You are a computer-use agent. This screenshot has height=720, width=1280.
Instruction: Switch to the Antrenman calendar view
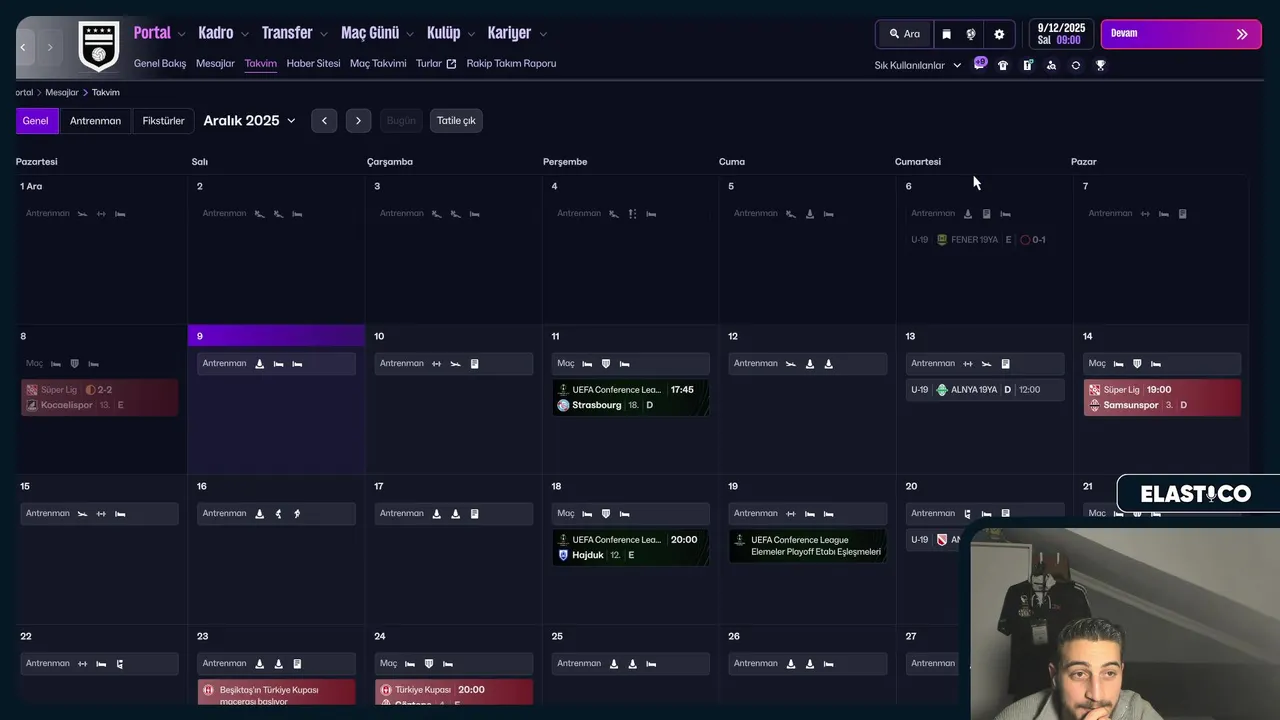[95, 121]
